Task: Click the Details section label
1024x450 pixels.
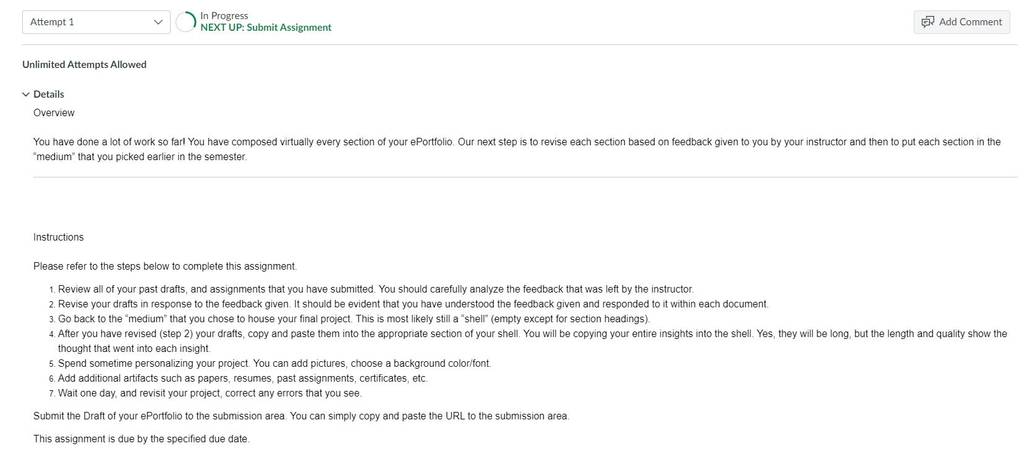Action: [48, 94]
